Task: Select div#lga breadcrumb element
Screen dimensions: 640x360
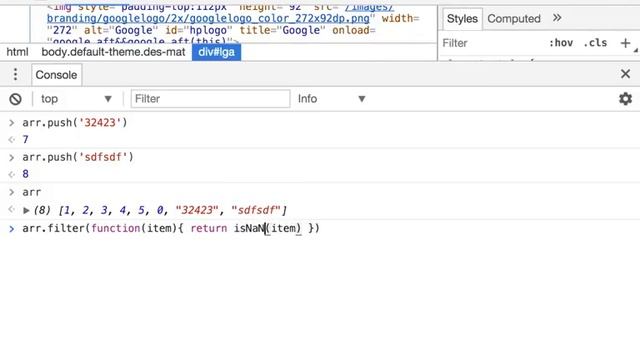Action: click(x=216, y=52)
